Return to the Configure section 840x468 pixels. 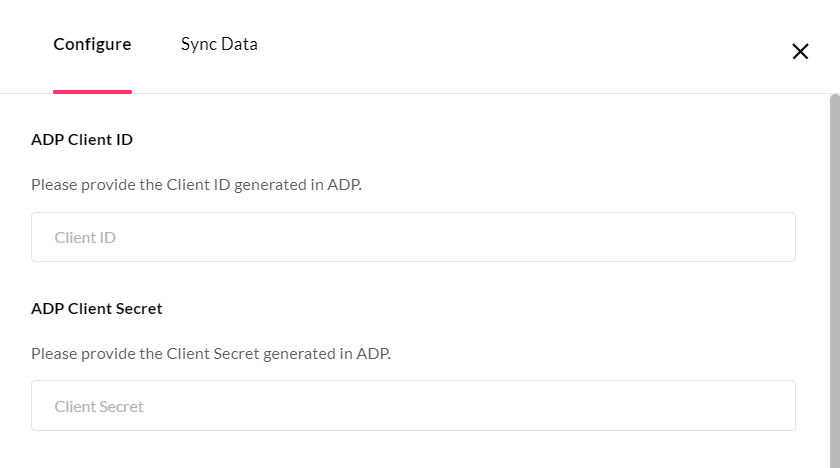tap(92, 44)
